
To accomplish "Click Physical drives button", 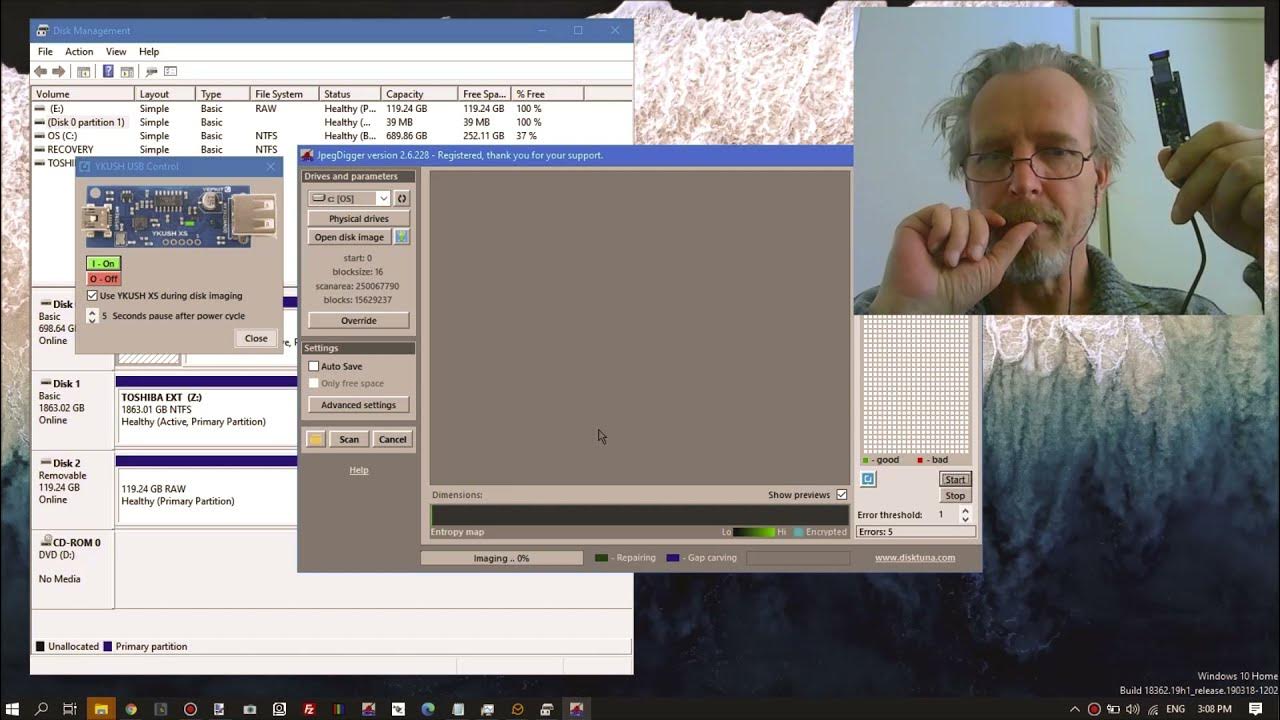I will point(358,218).
